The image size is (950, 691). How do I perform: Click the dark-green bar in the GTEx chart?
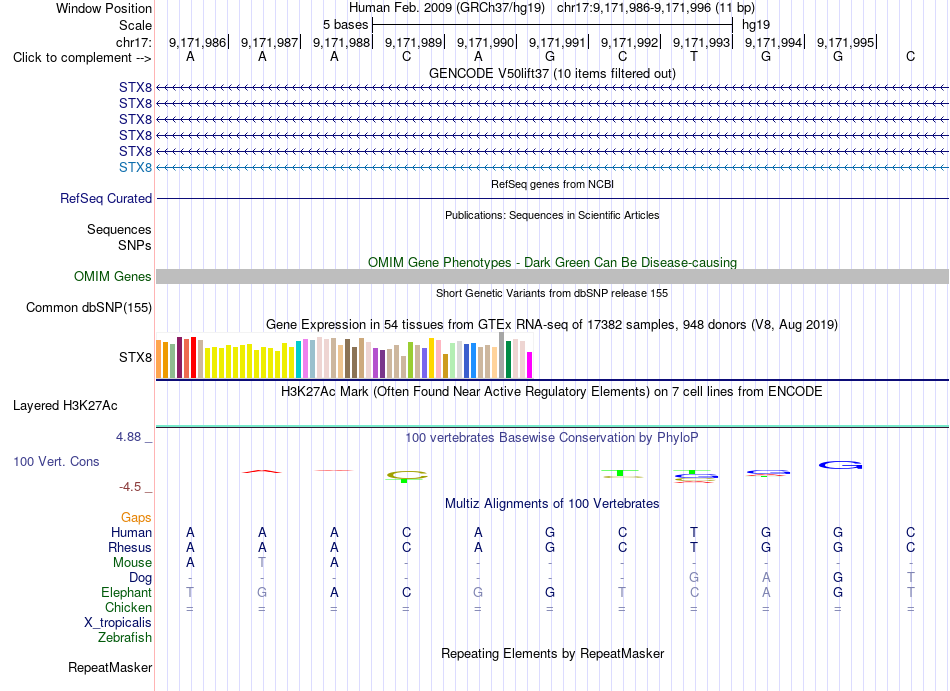pyautogui.click(x=508, y=360)
